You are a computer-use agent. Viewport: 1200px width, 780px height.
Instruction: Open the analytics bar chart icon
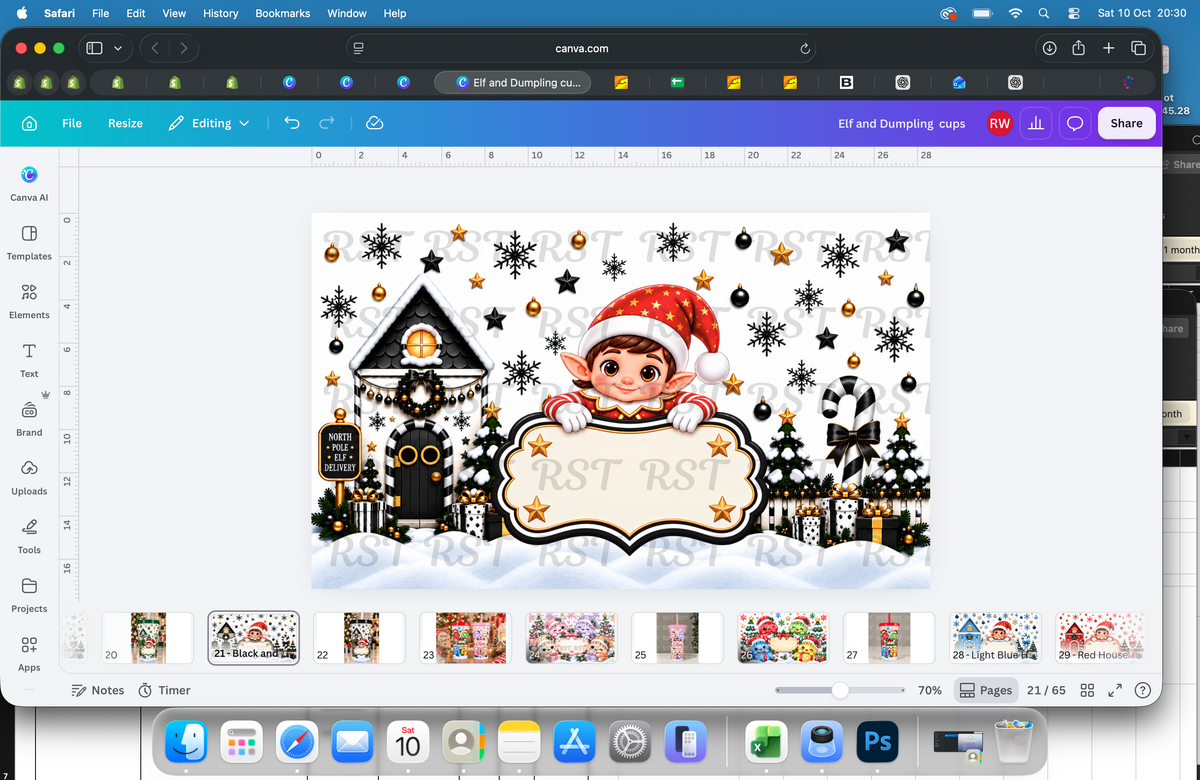point(1036,123)
